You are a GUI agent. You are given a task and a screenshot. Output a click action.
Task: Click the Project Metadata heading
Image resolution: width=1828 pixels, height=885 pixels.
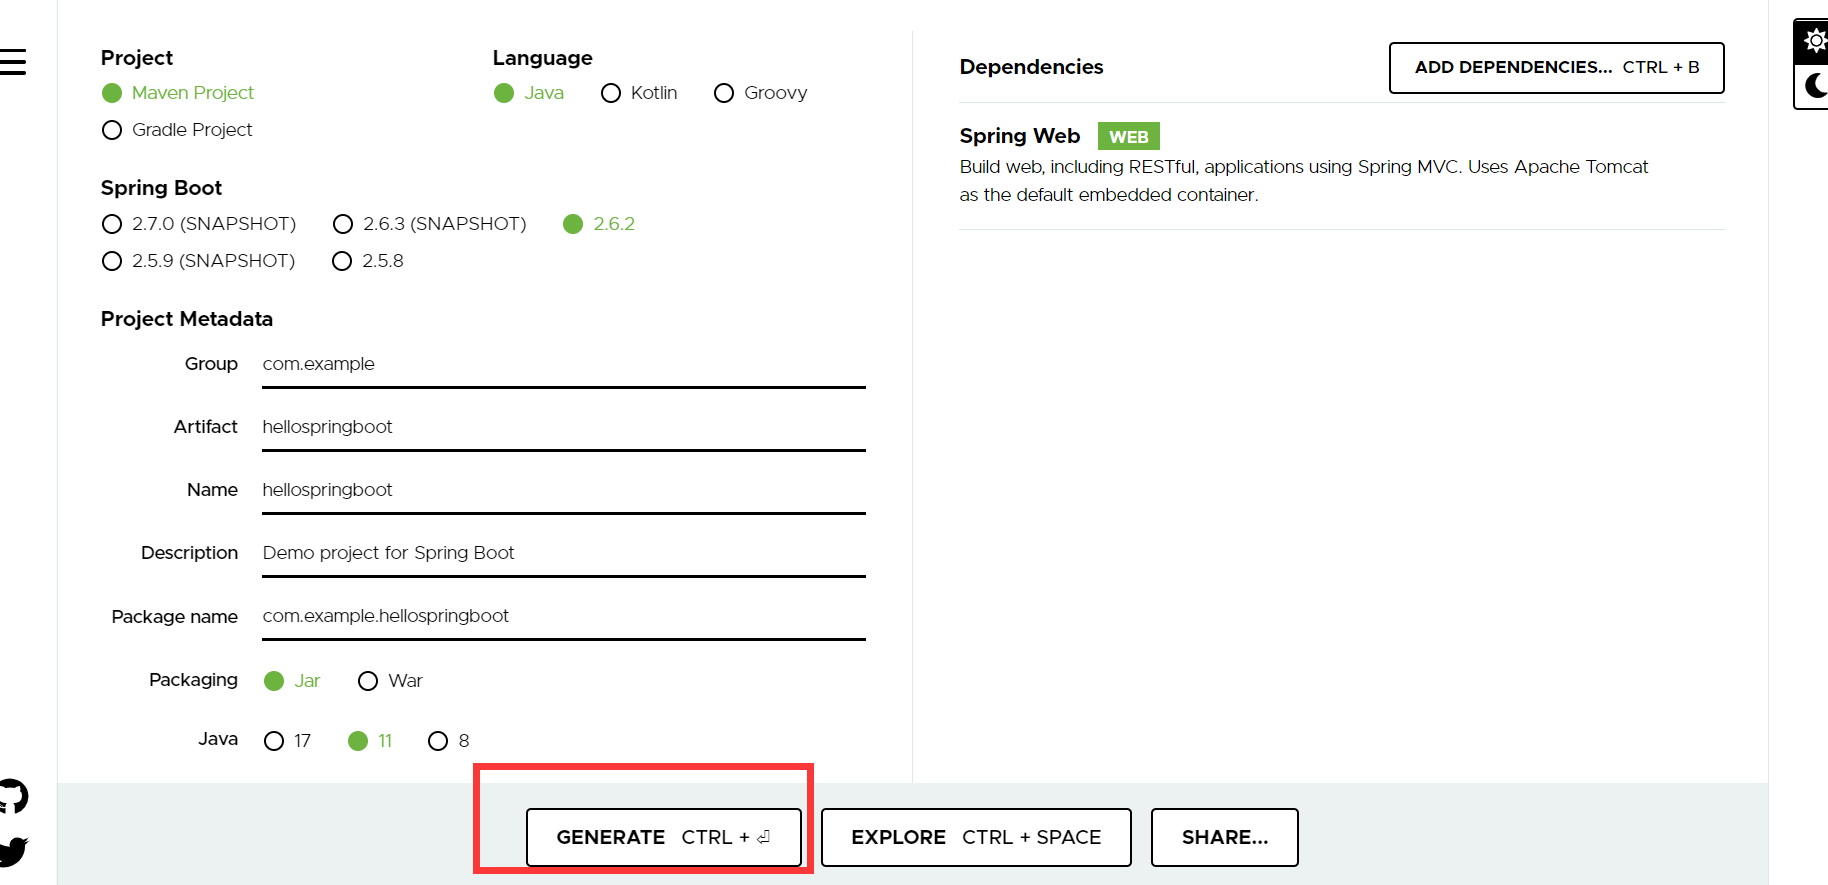(x=187, y=319)
